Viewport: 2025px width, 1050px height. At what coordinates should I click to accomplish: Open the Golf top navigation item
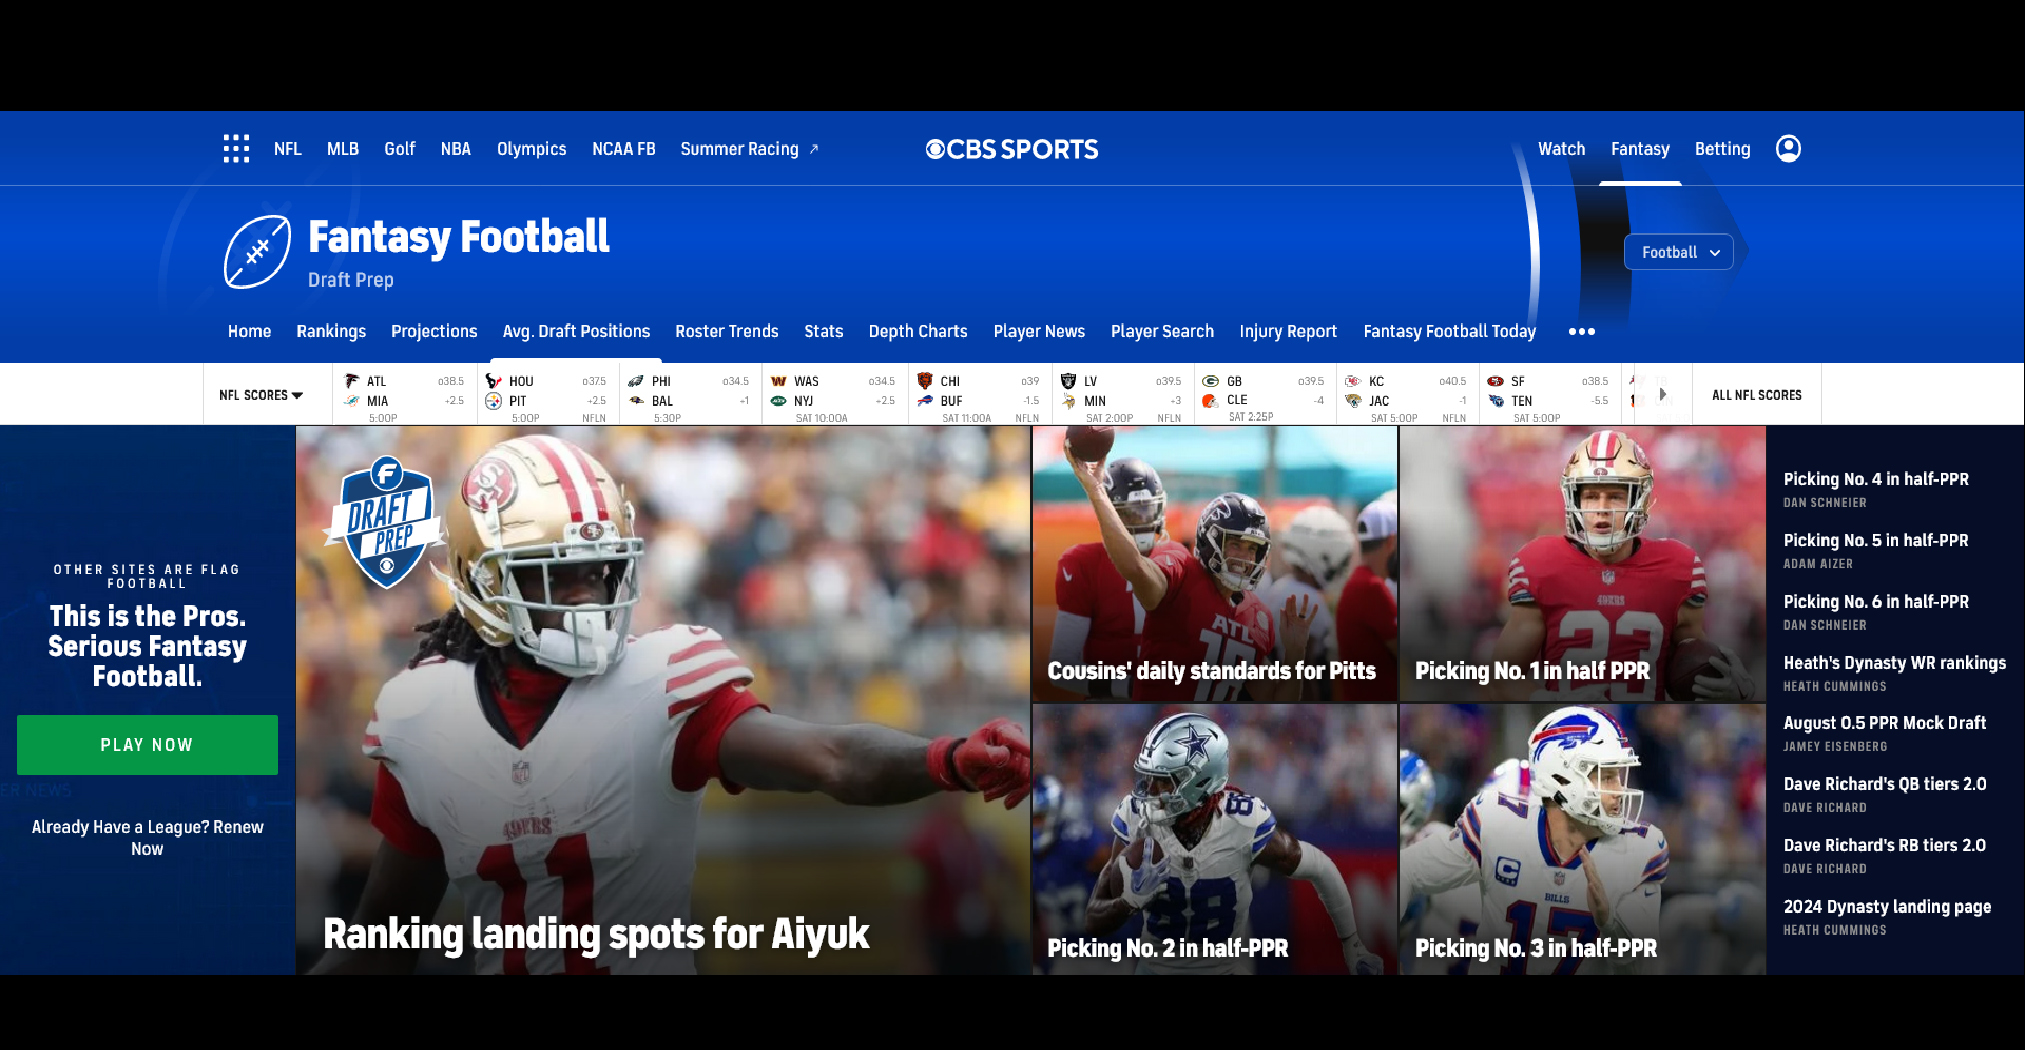400,149
